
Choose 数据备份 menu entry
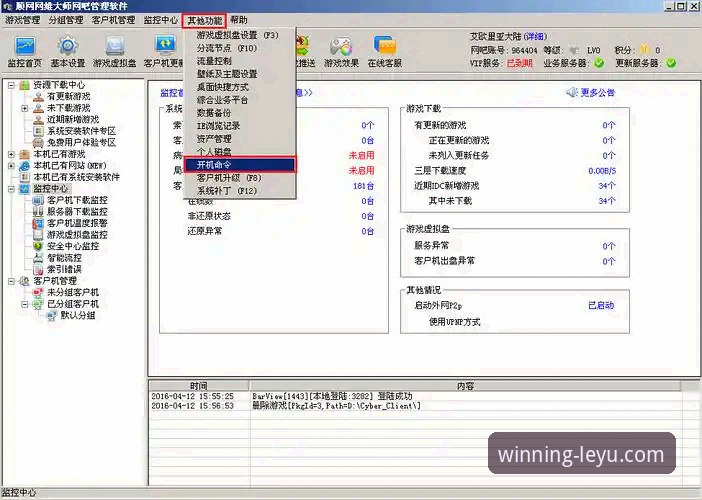[x=240, y=113]
